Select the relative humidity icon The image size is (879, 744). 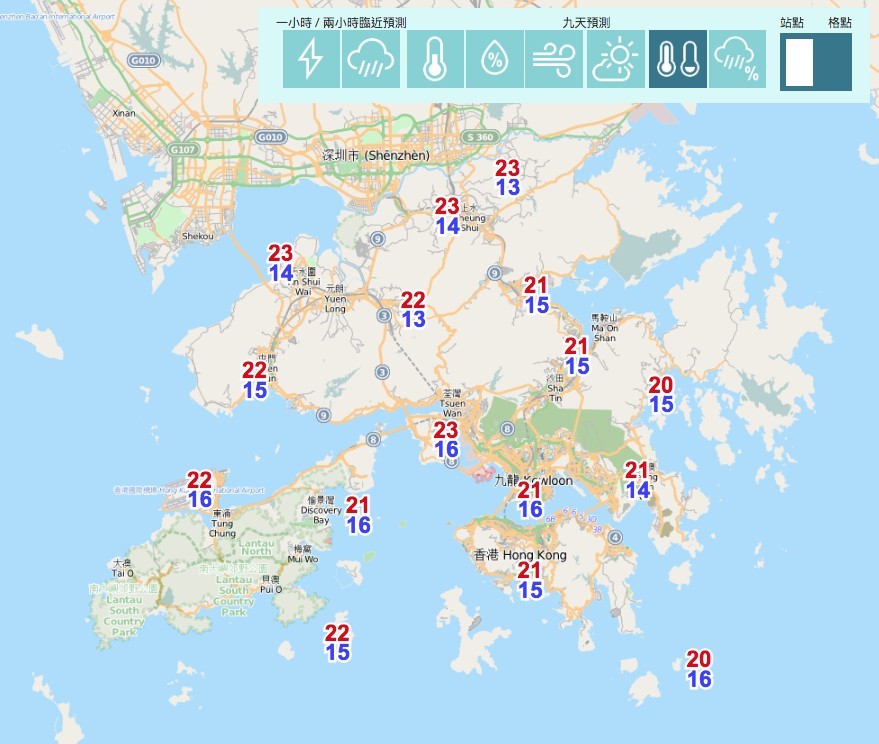[494, 60]
